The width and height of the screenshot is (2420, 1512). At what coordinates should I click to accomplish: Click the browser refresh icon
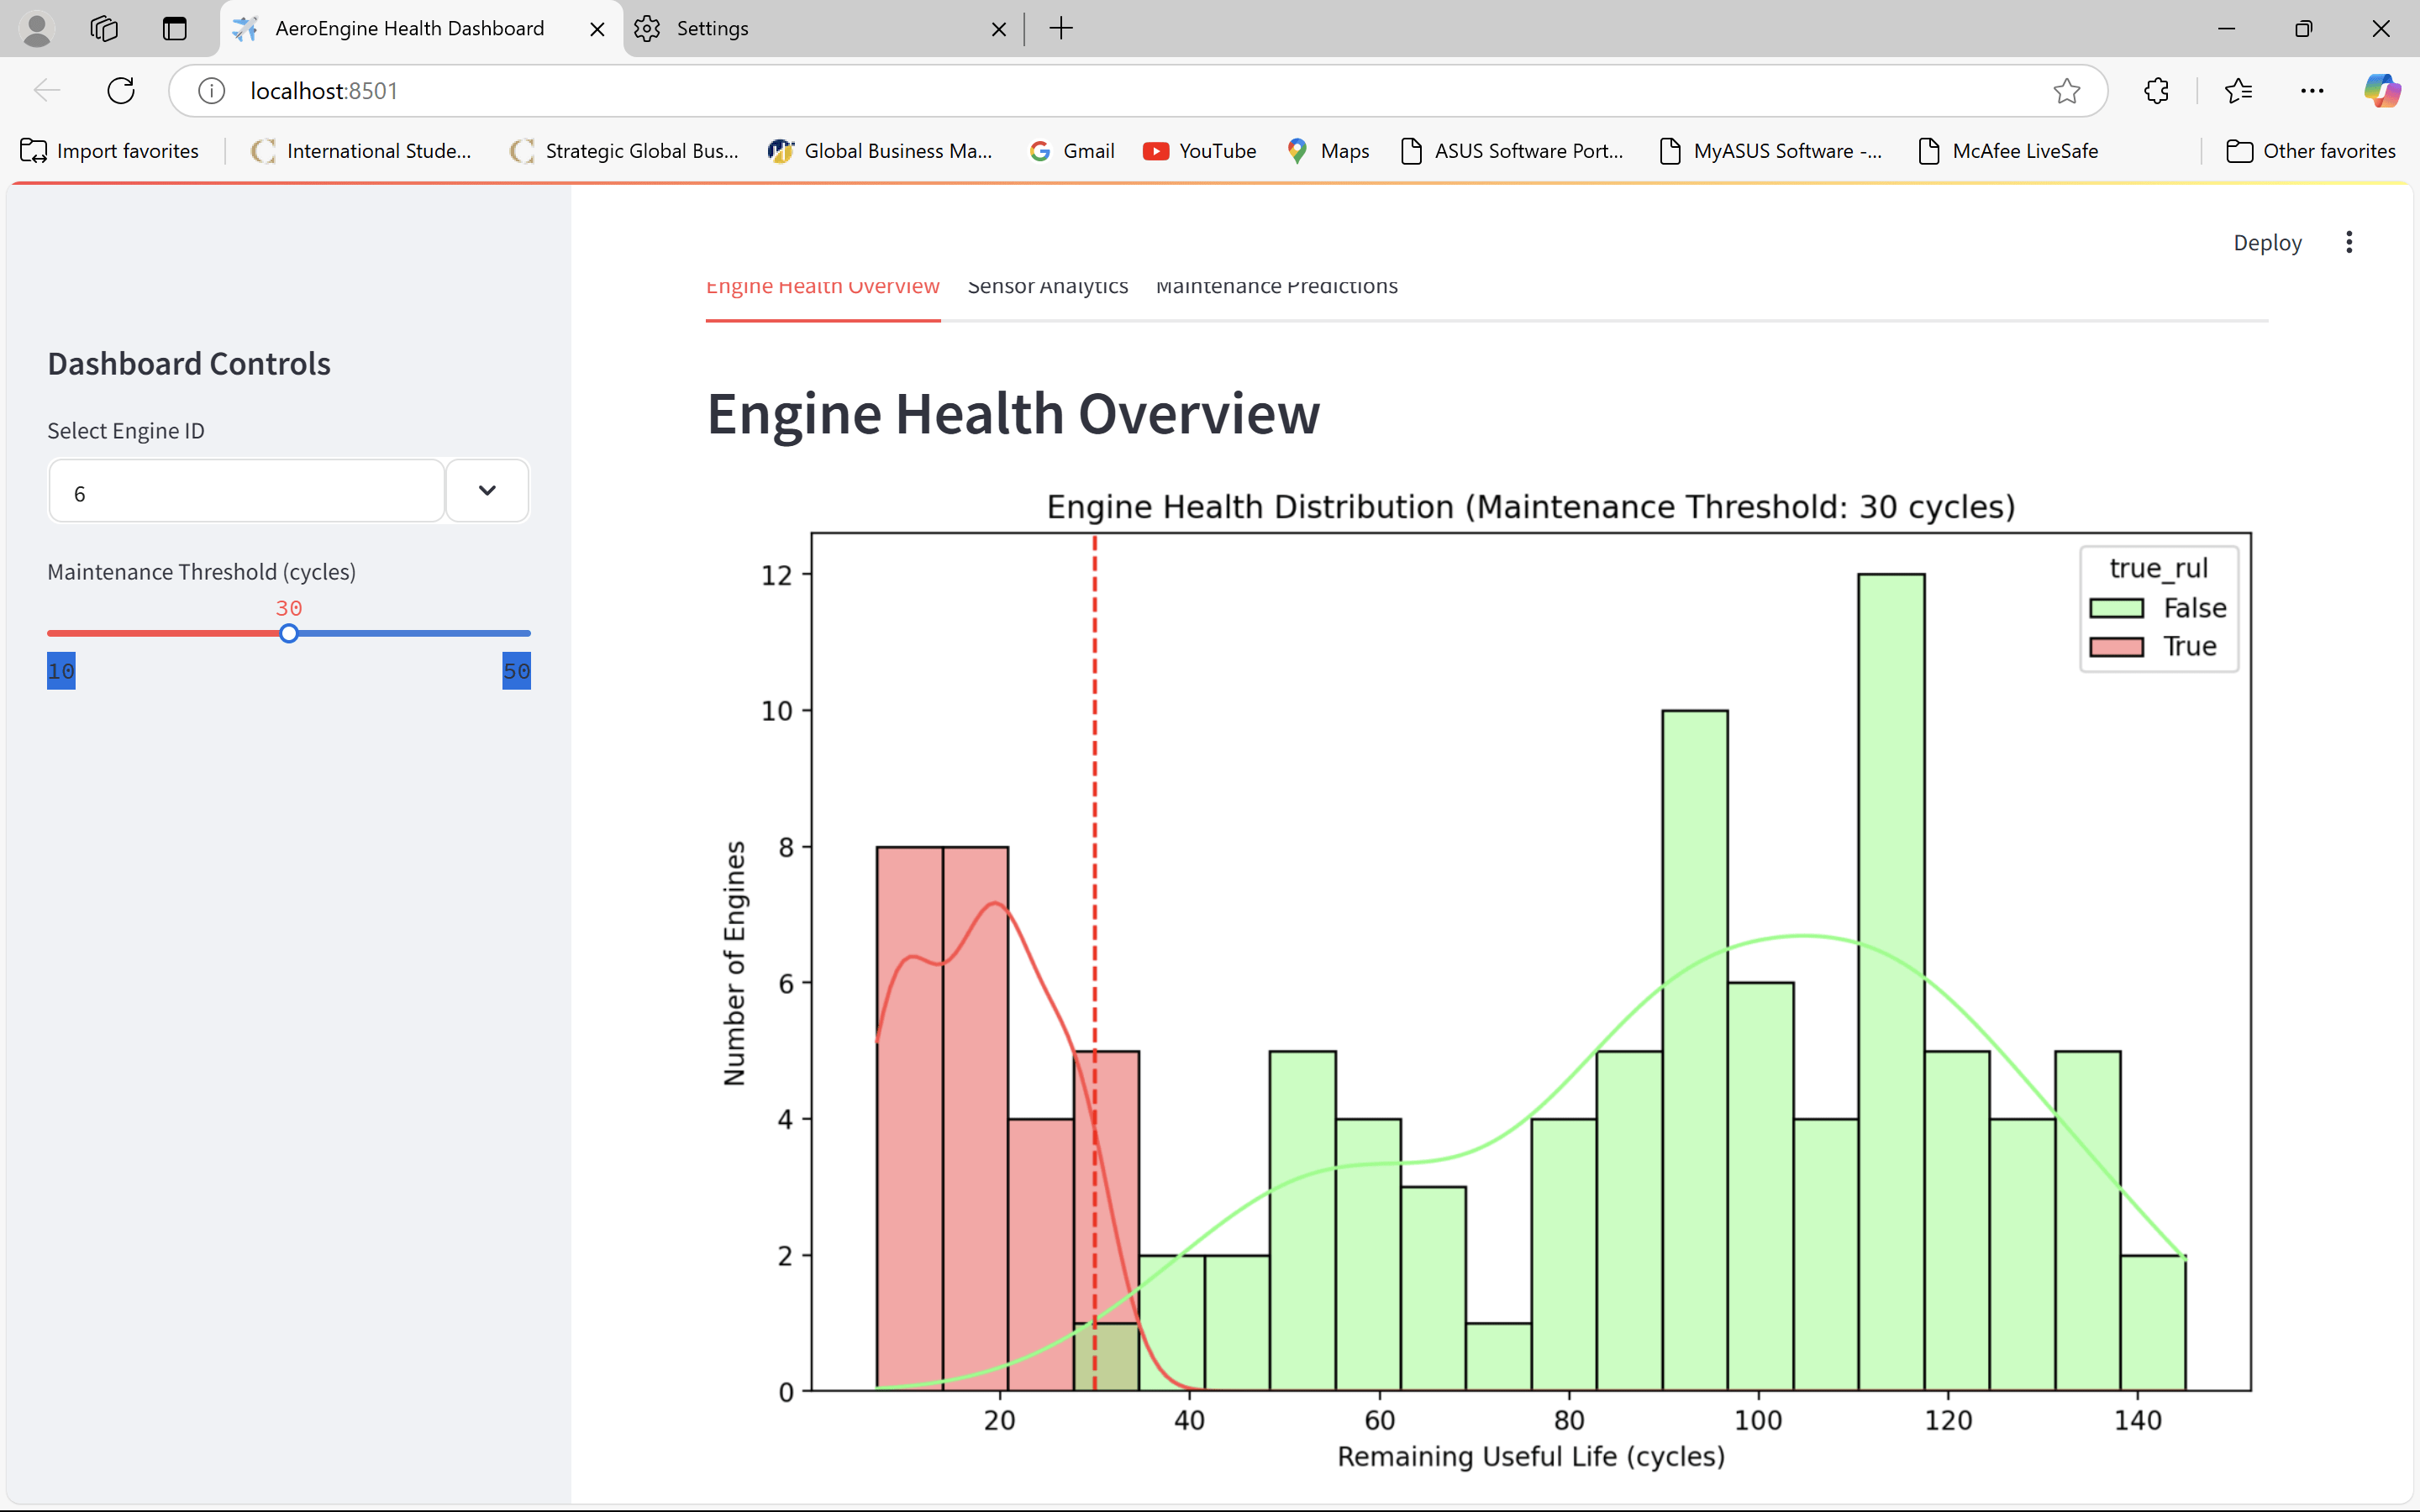(x=121, y=91)
